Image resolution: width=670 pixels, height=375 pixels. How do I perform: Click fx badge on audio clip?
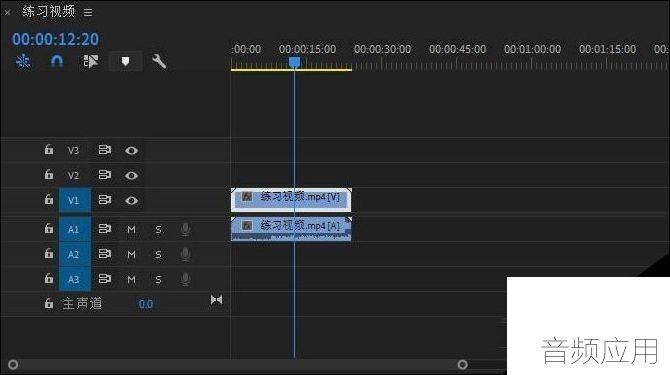(x=247, y=225)
